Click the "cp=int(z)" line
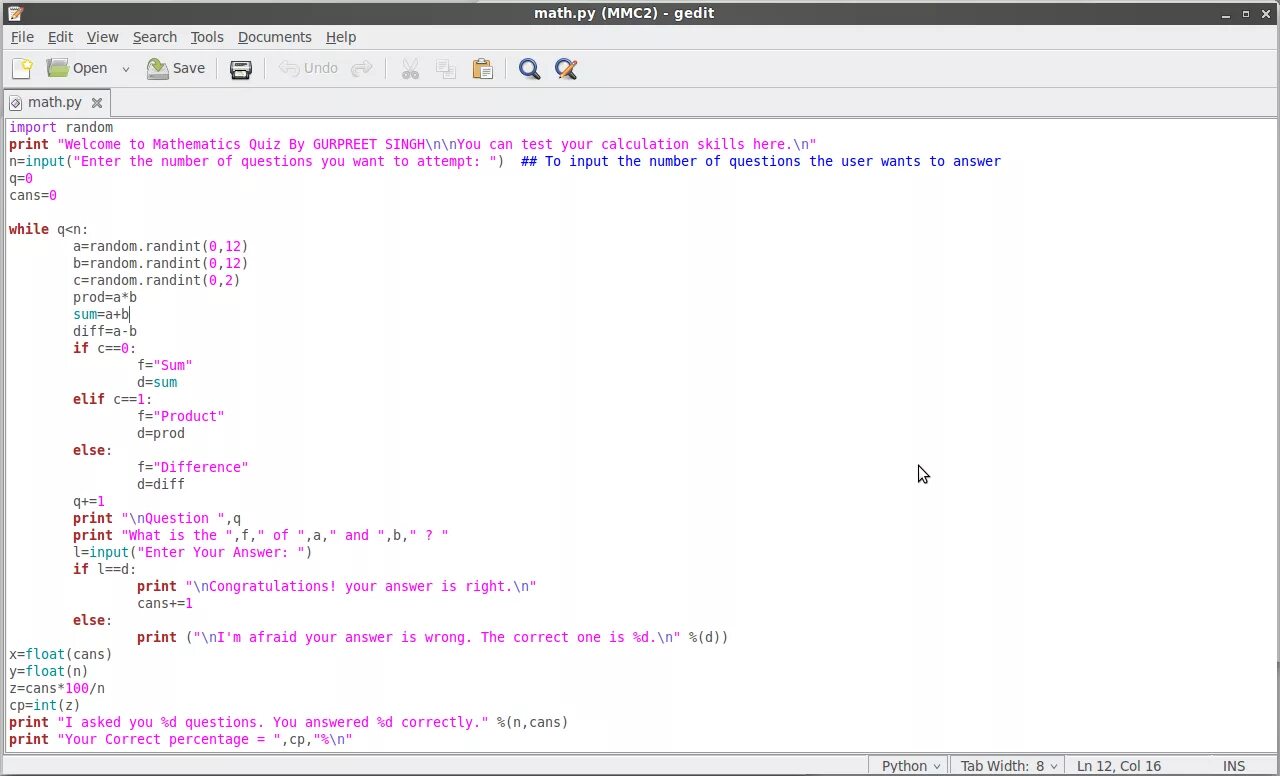The width and height of the screenshot is (1280, 776). point(45,705)
